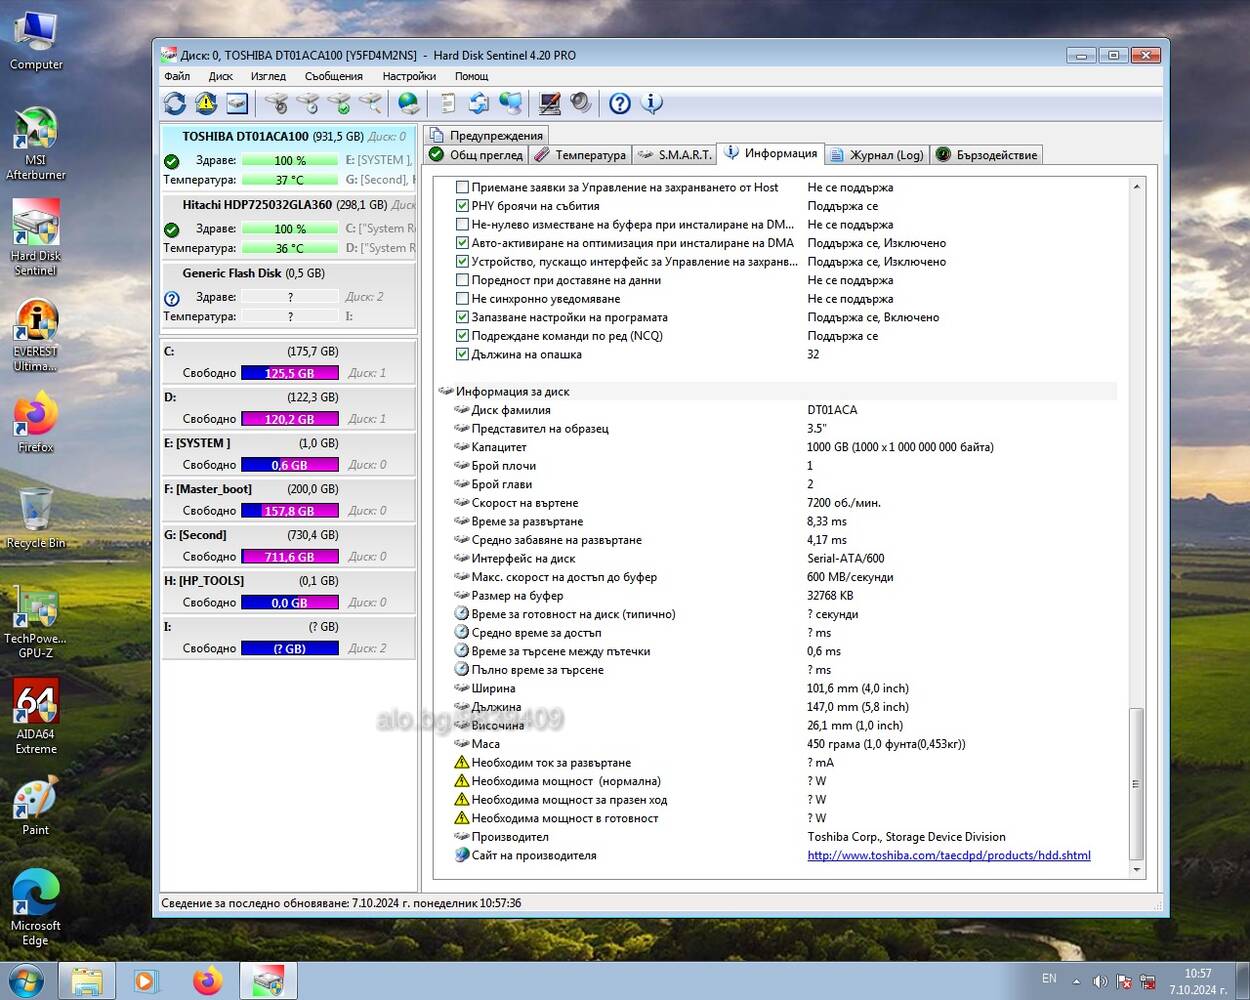This screenshot has height=1000, width=1250.
Task: Toggle the in-order data delivery checkbox
Action: 462,280
